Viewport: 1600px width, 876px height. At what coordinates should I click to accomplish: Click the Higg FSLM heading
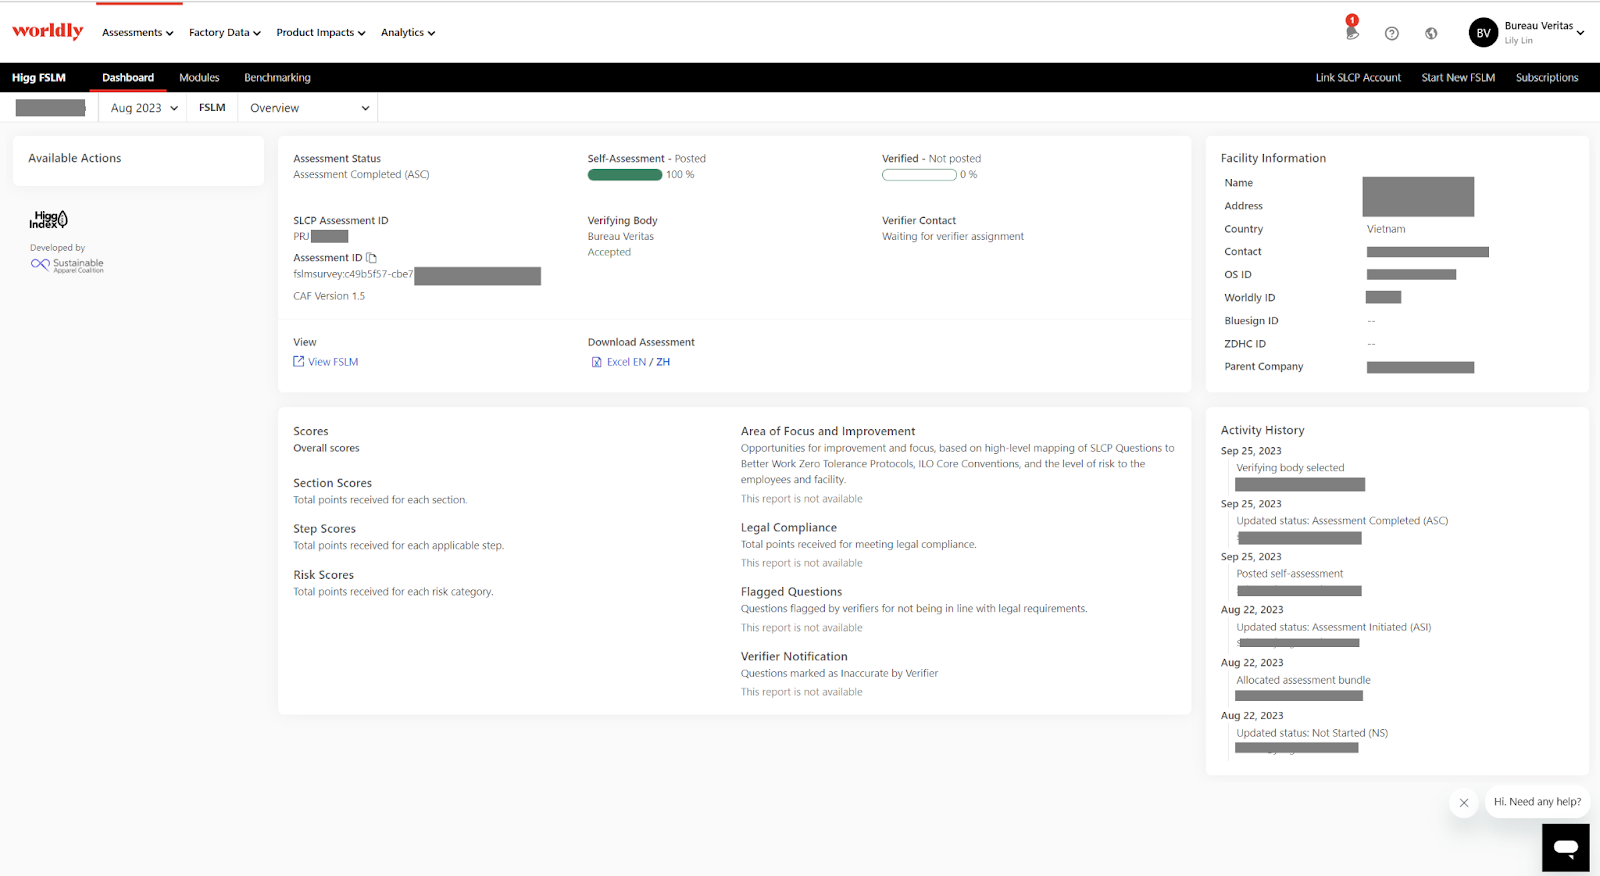pyautogui.click(x=39, y=78)
